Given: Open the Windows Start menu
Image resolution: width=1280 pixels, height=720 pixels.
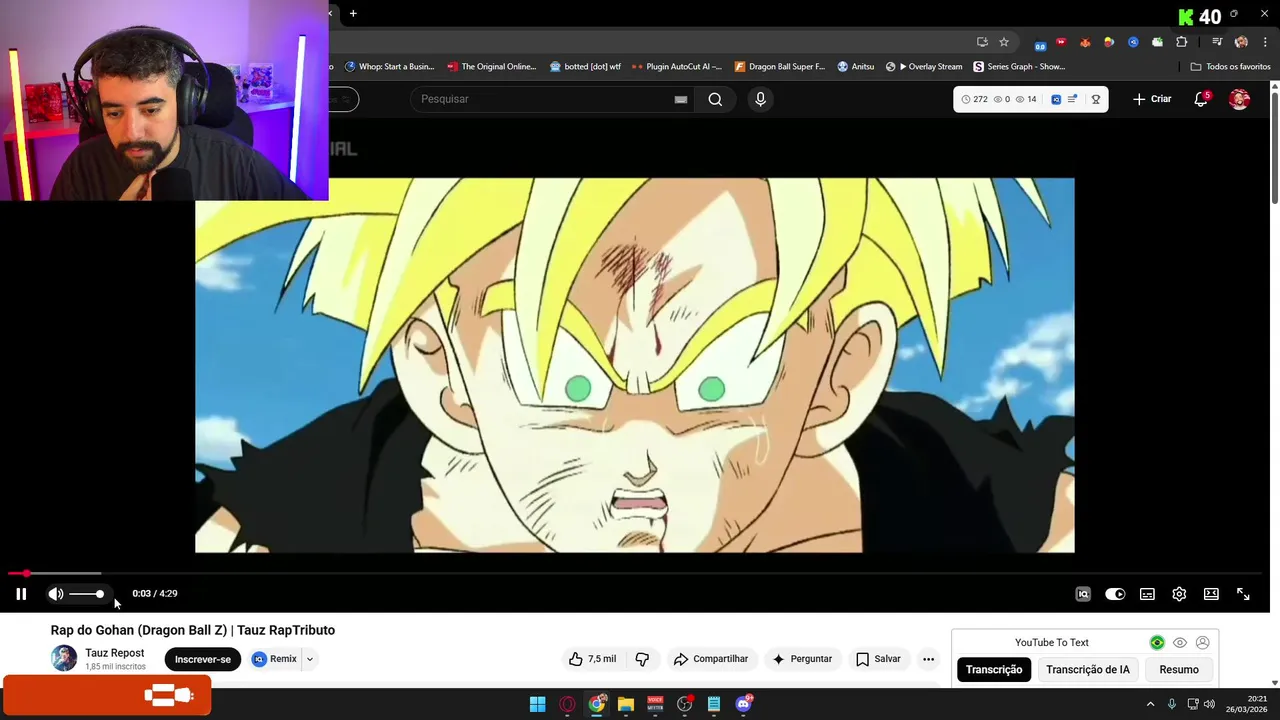Looking at the screenshot, I should point(537,704).
